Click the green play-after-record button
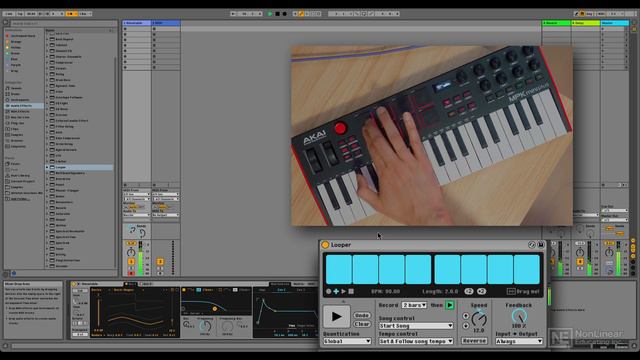The height and width of the screenshot is (360, 640). tap(449, 305)
